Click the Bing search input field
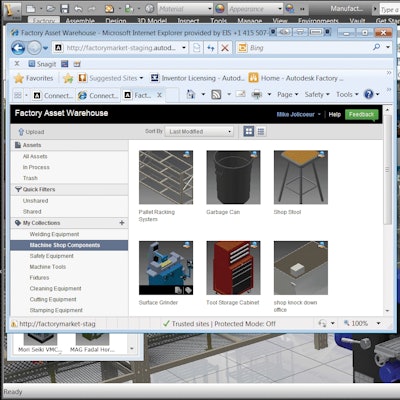400x400 pixels. pos(309,48)
